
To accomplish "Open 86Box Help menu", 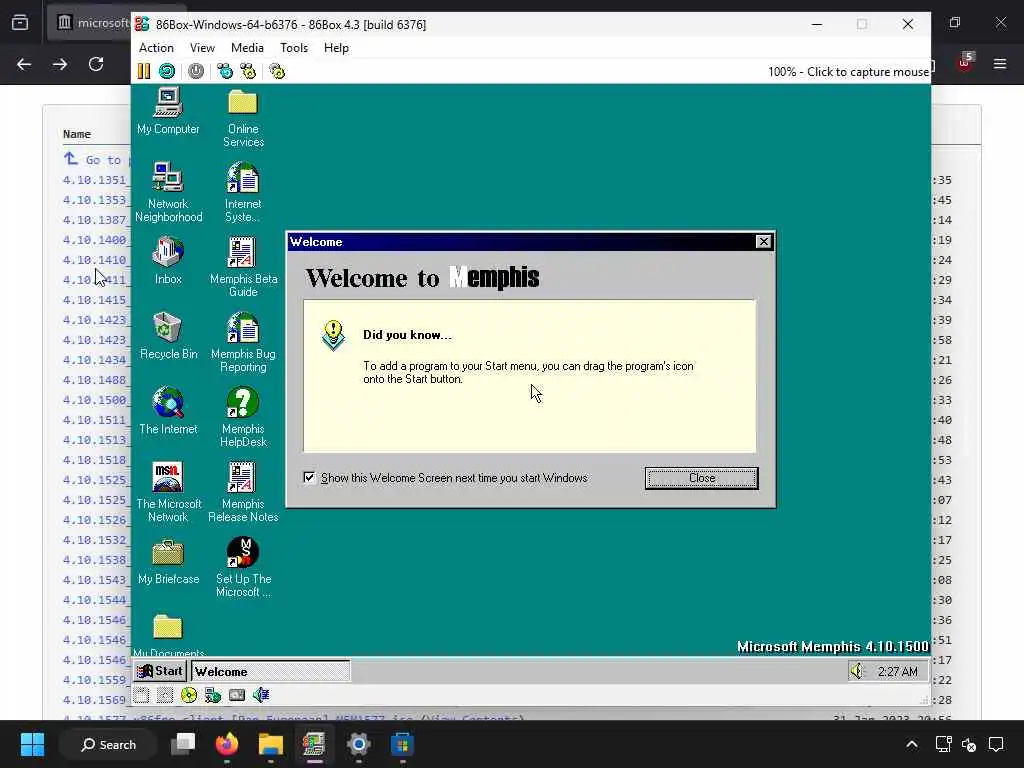I will [x=336, y=48].
